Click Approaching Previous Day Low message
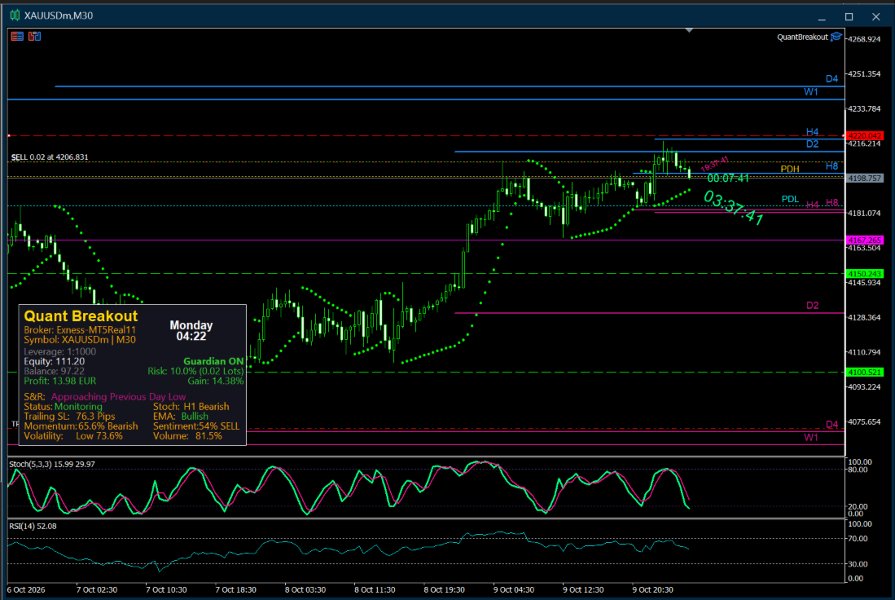Image resolution: width=895 pixels, height=600 pixels. coord(118,396)
